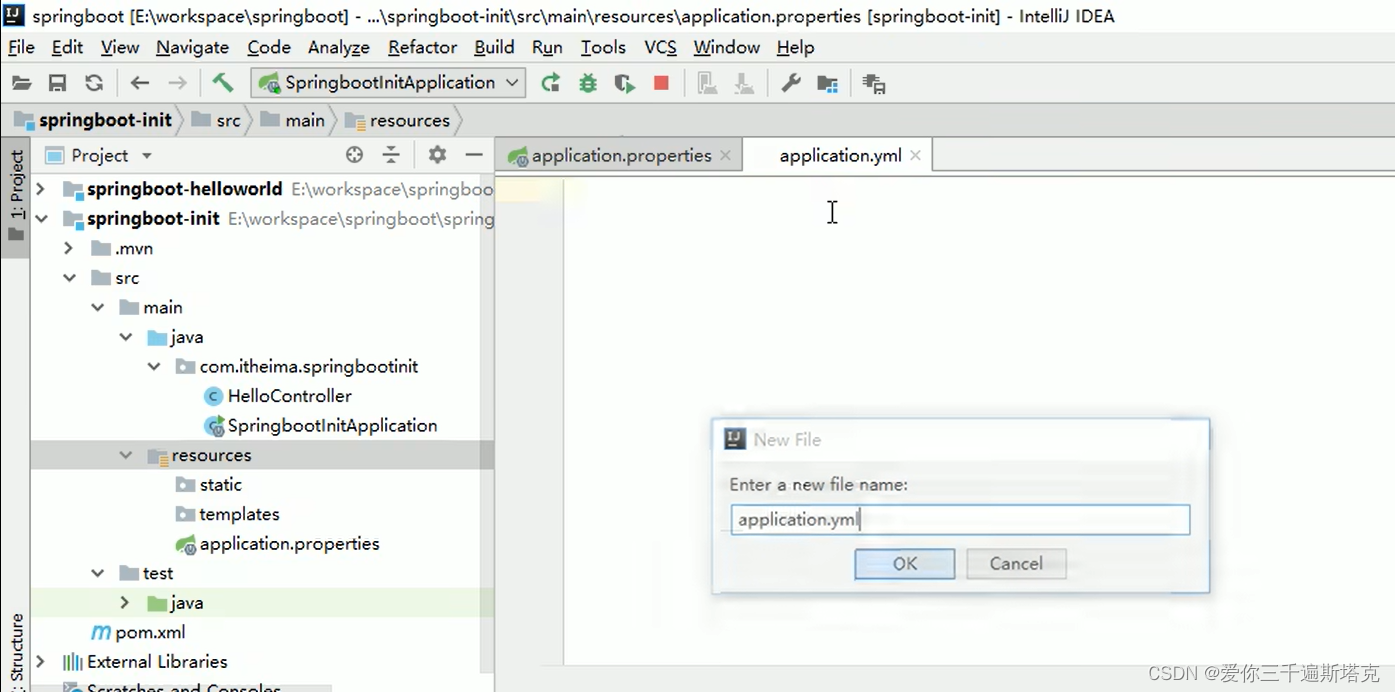Open Project panel gear settings

click(x=437, y=154)
